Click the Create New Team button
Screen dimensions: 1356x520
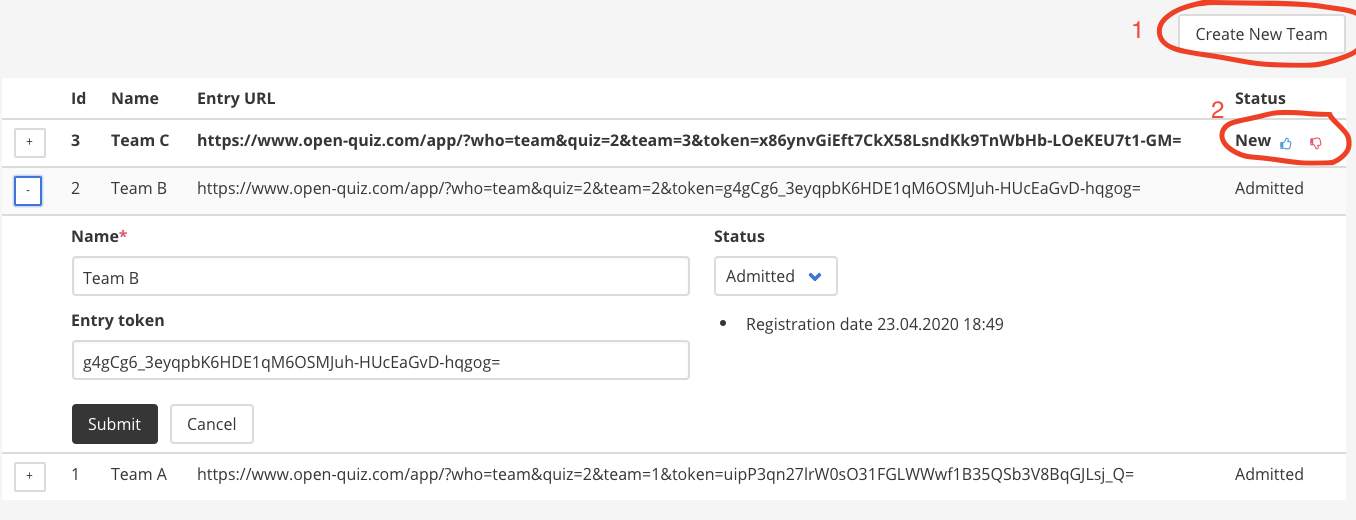click(1261, 34)
